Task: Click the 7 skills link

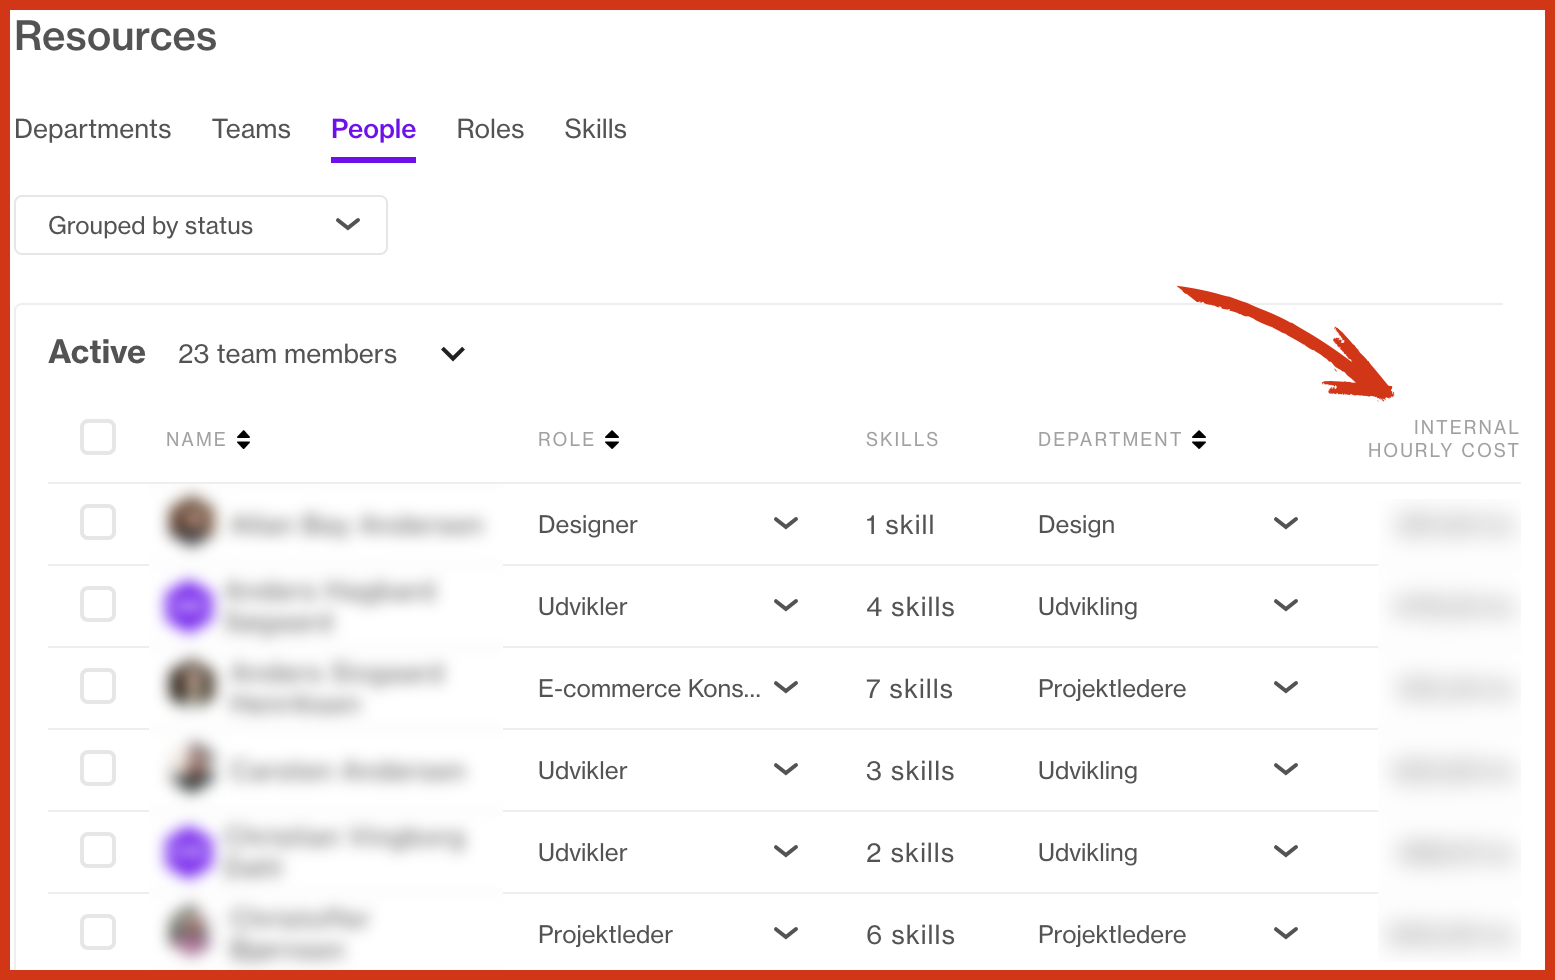Action: (x=909, y=689)
